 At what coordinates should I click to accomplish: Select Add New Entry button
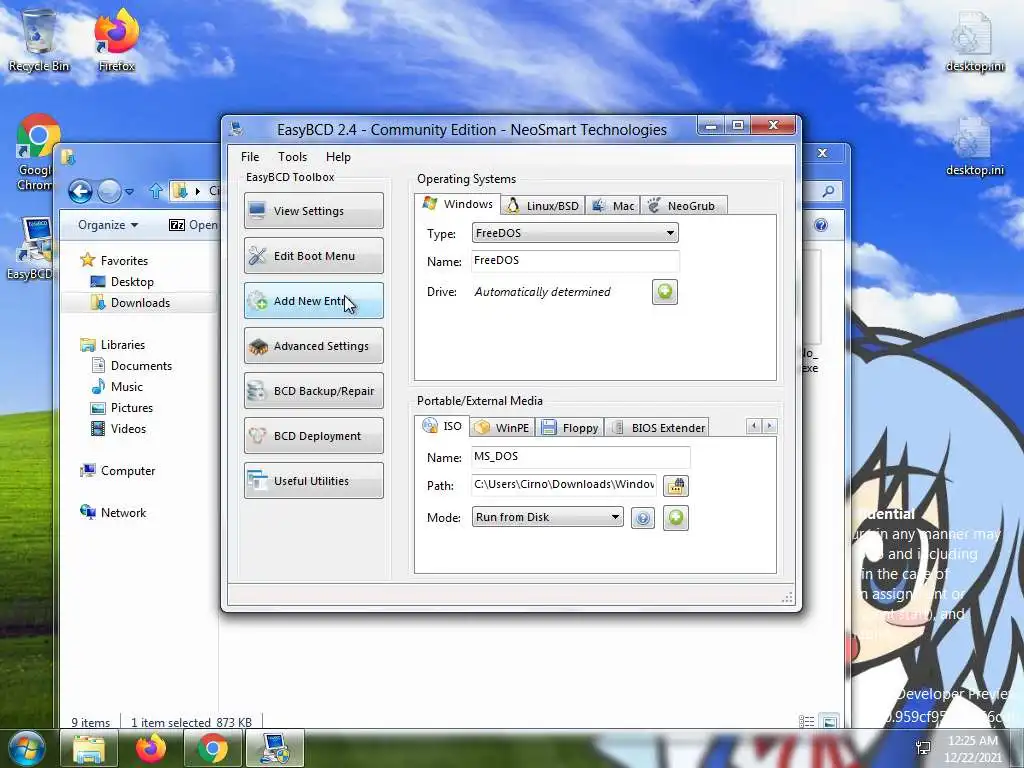tap(313, 301)
